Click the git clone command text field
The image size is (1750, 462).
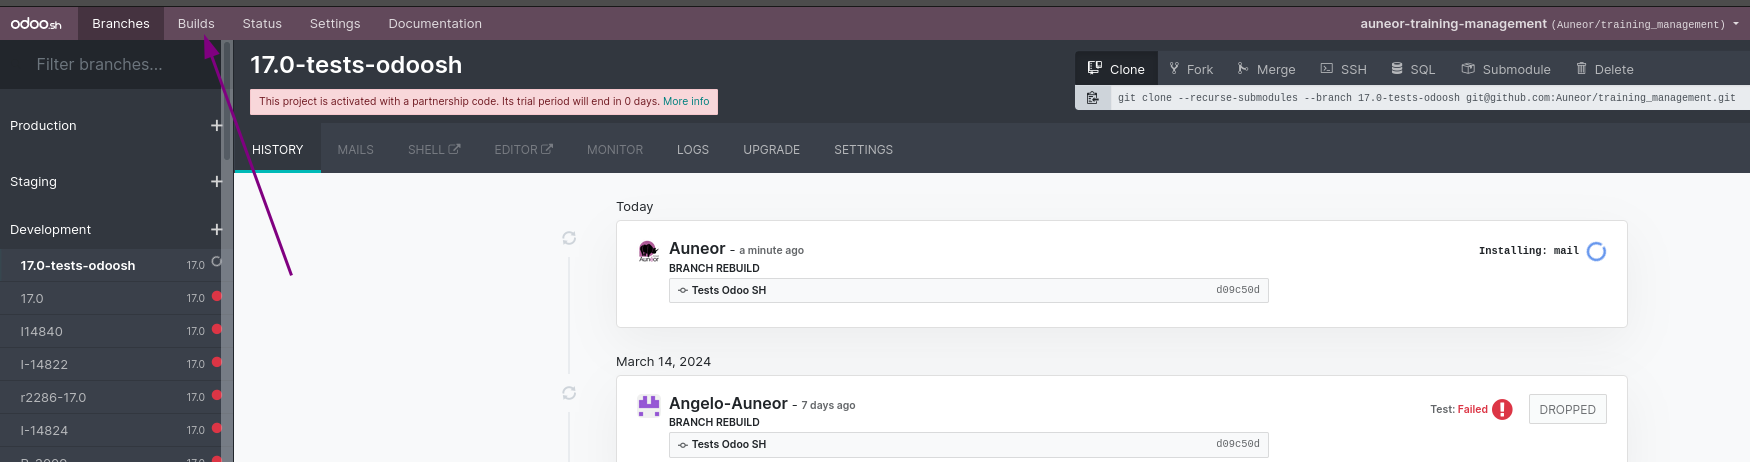[x=1430, y=97]
